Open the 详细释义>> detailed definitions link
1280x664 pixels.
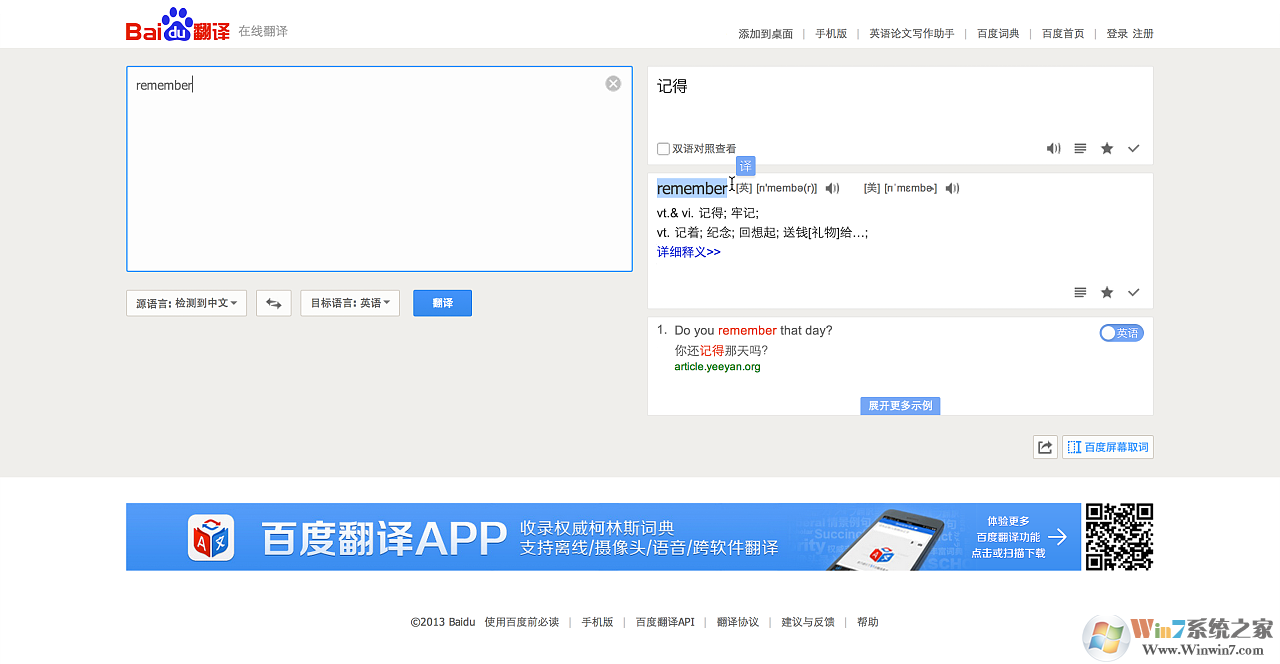pos(688,252)
